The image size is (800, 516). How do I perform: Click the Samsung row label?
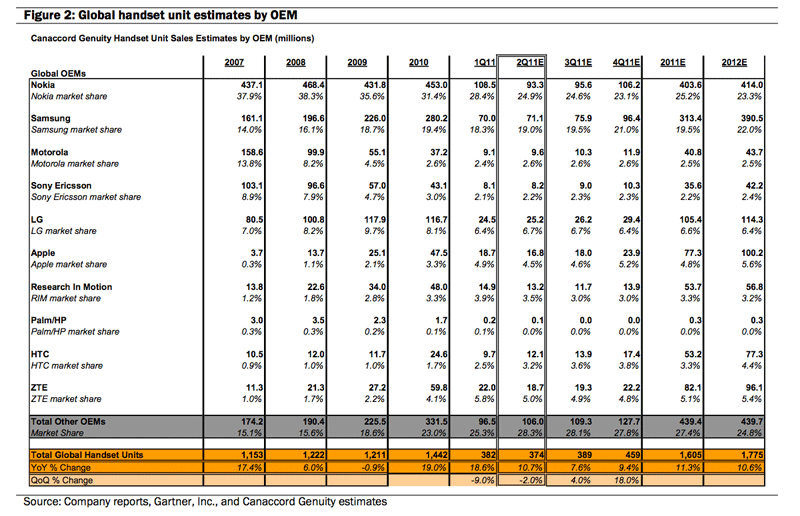click(51, 118)
